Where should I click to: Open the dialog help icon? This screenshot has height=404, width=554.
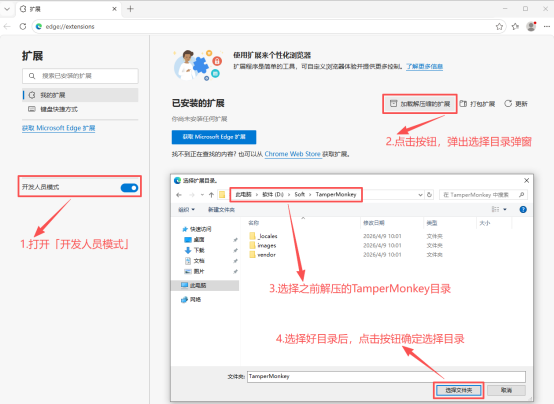point(523,210)
